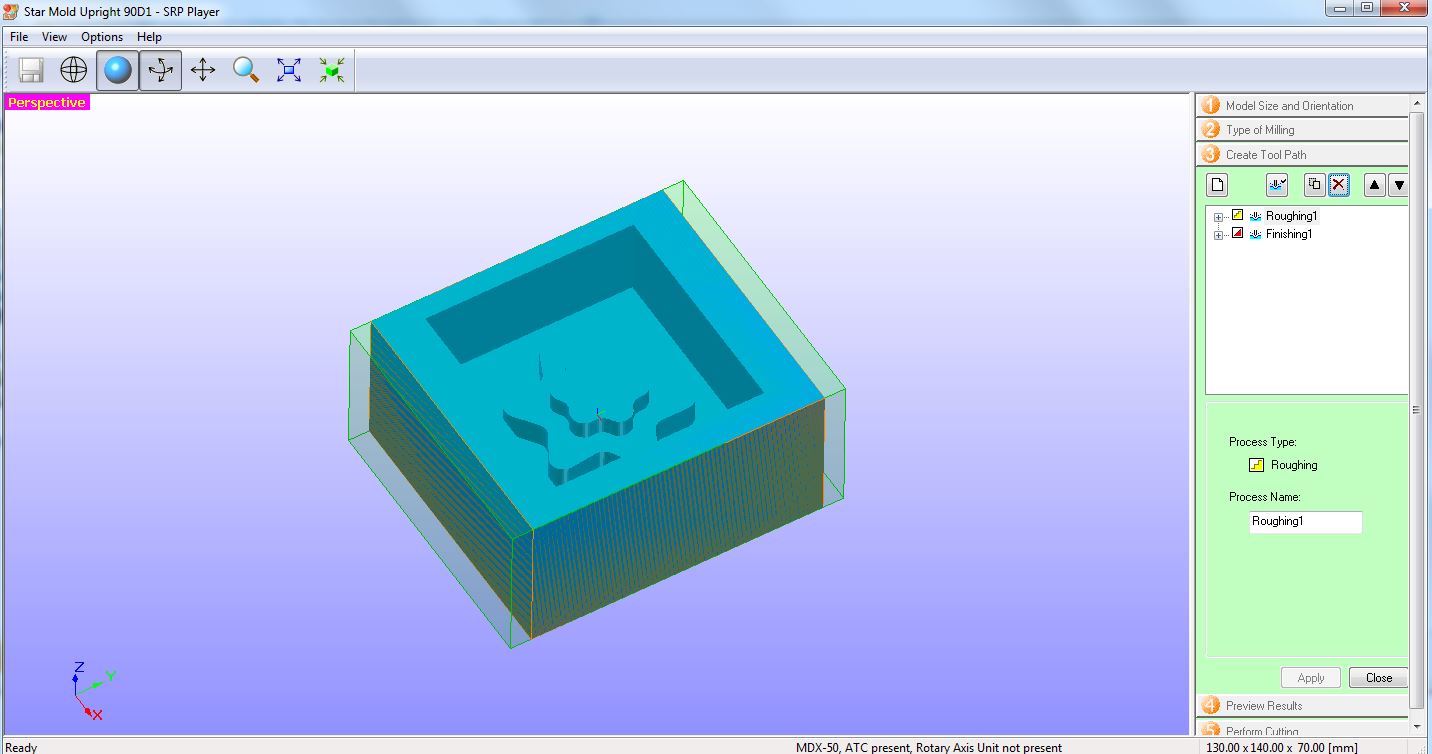Open Preview Results step
Image resolution: width=1432 pixels, height=754 pixels.
click(x=1302, y=705)
